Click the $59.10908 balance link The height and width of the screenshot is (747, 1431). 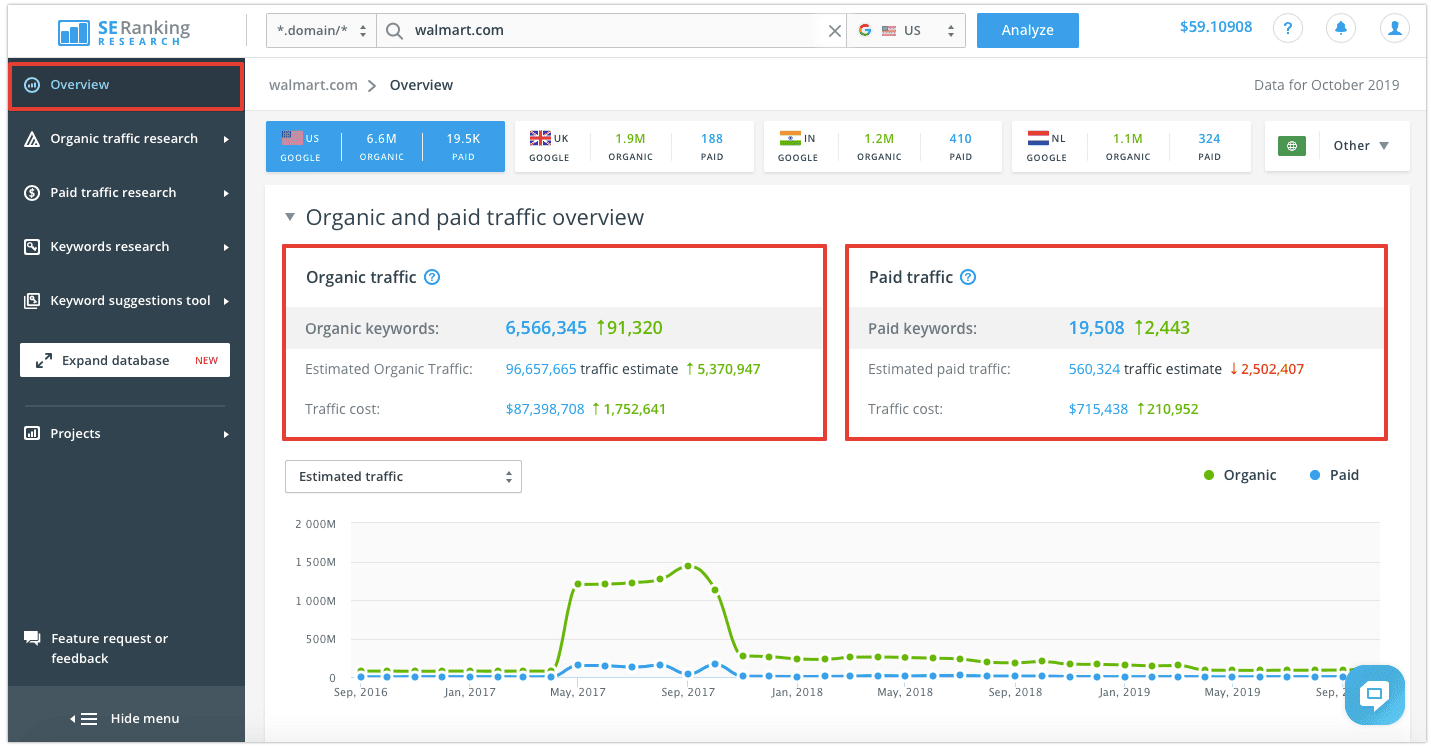coord(1216,27)
